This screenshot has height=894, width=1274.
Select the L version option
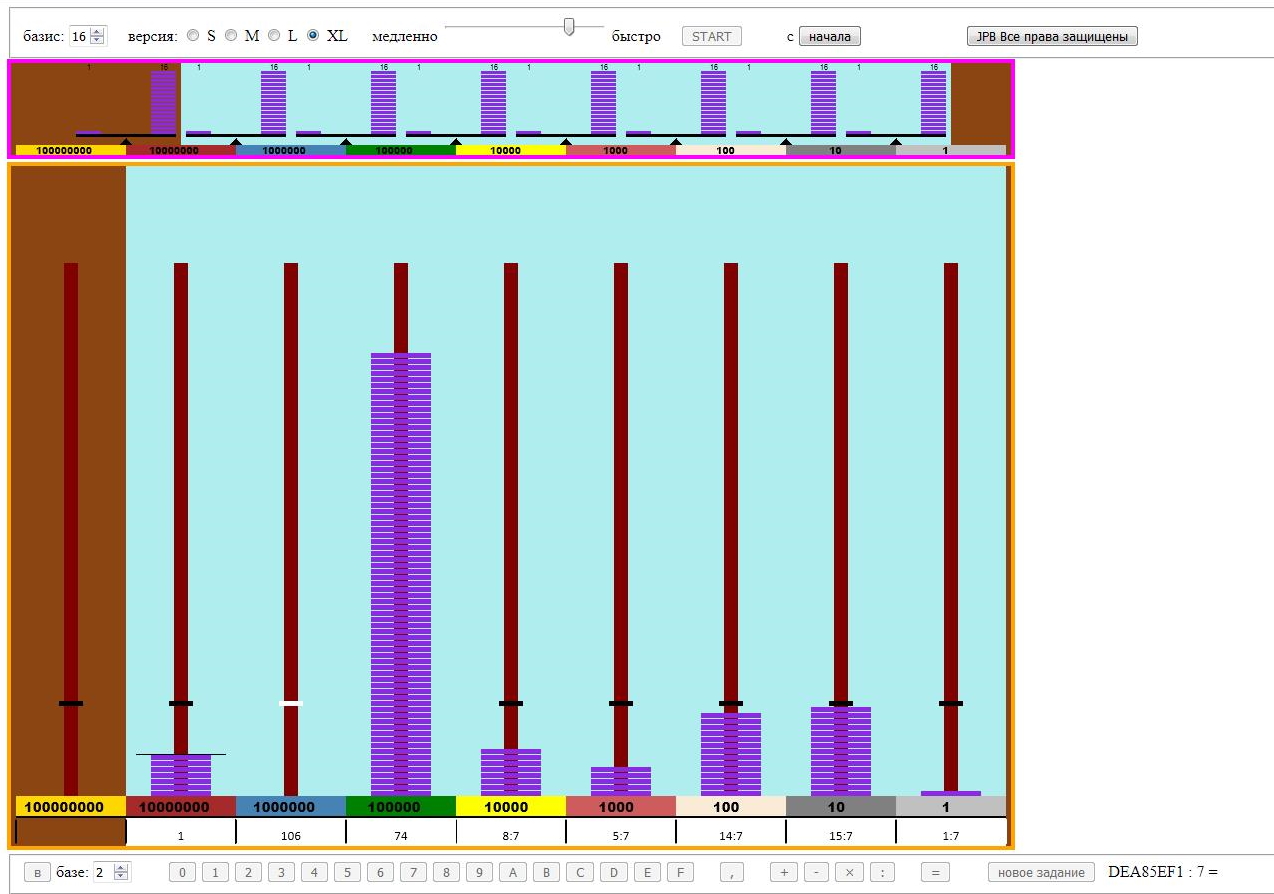274,36
